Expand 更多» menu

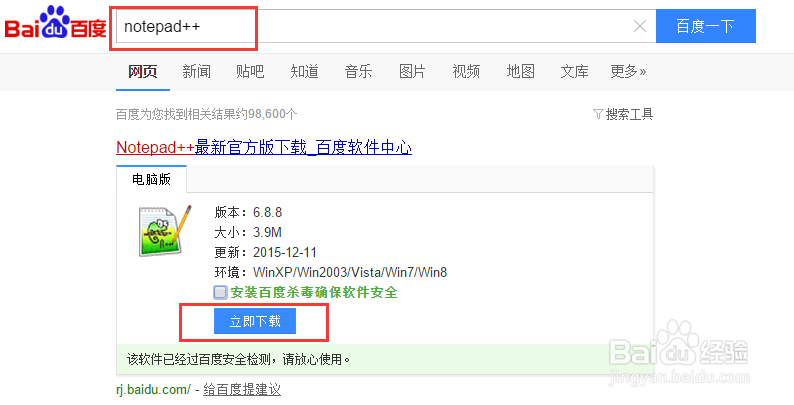click(628, 71)
